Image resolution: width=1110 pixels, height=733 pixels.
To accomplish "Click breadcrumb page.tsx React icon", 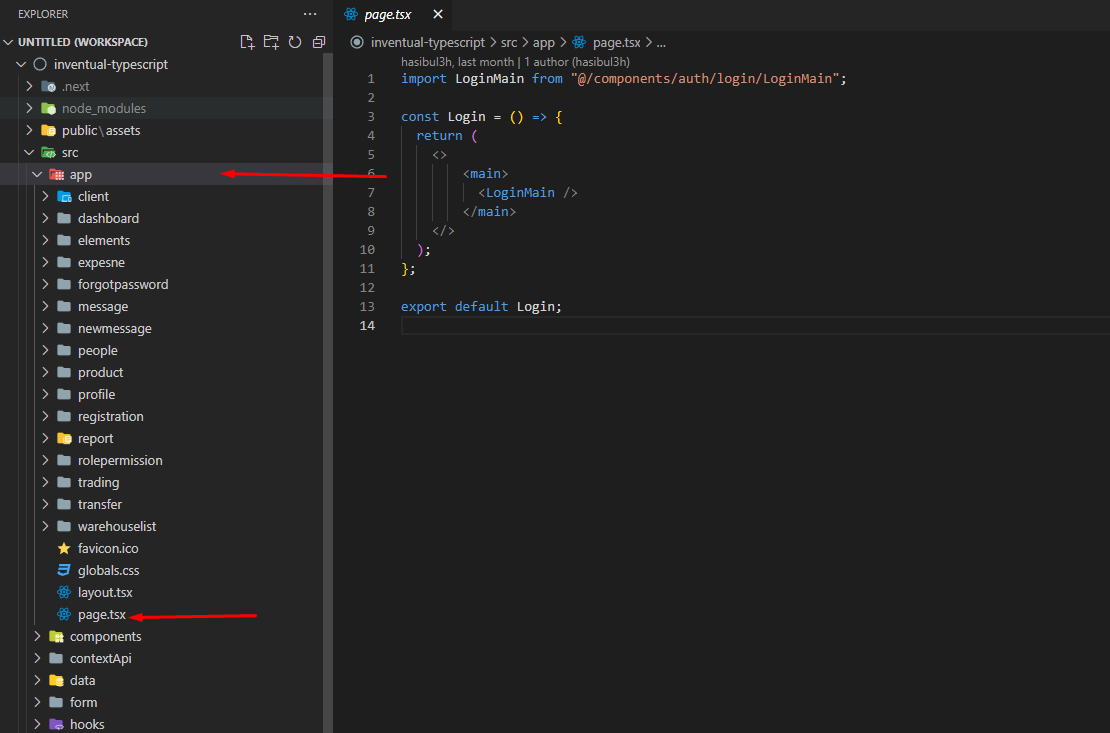I will tap(579, 42).
